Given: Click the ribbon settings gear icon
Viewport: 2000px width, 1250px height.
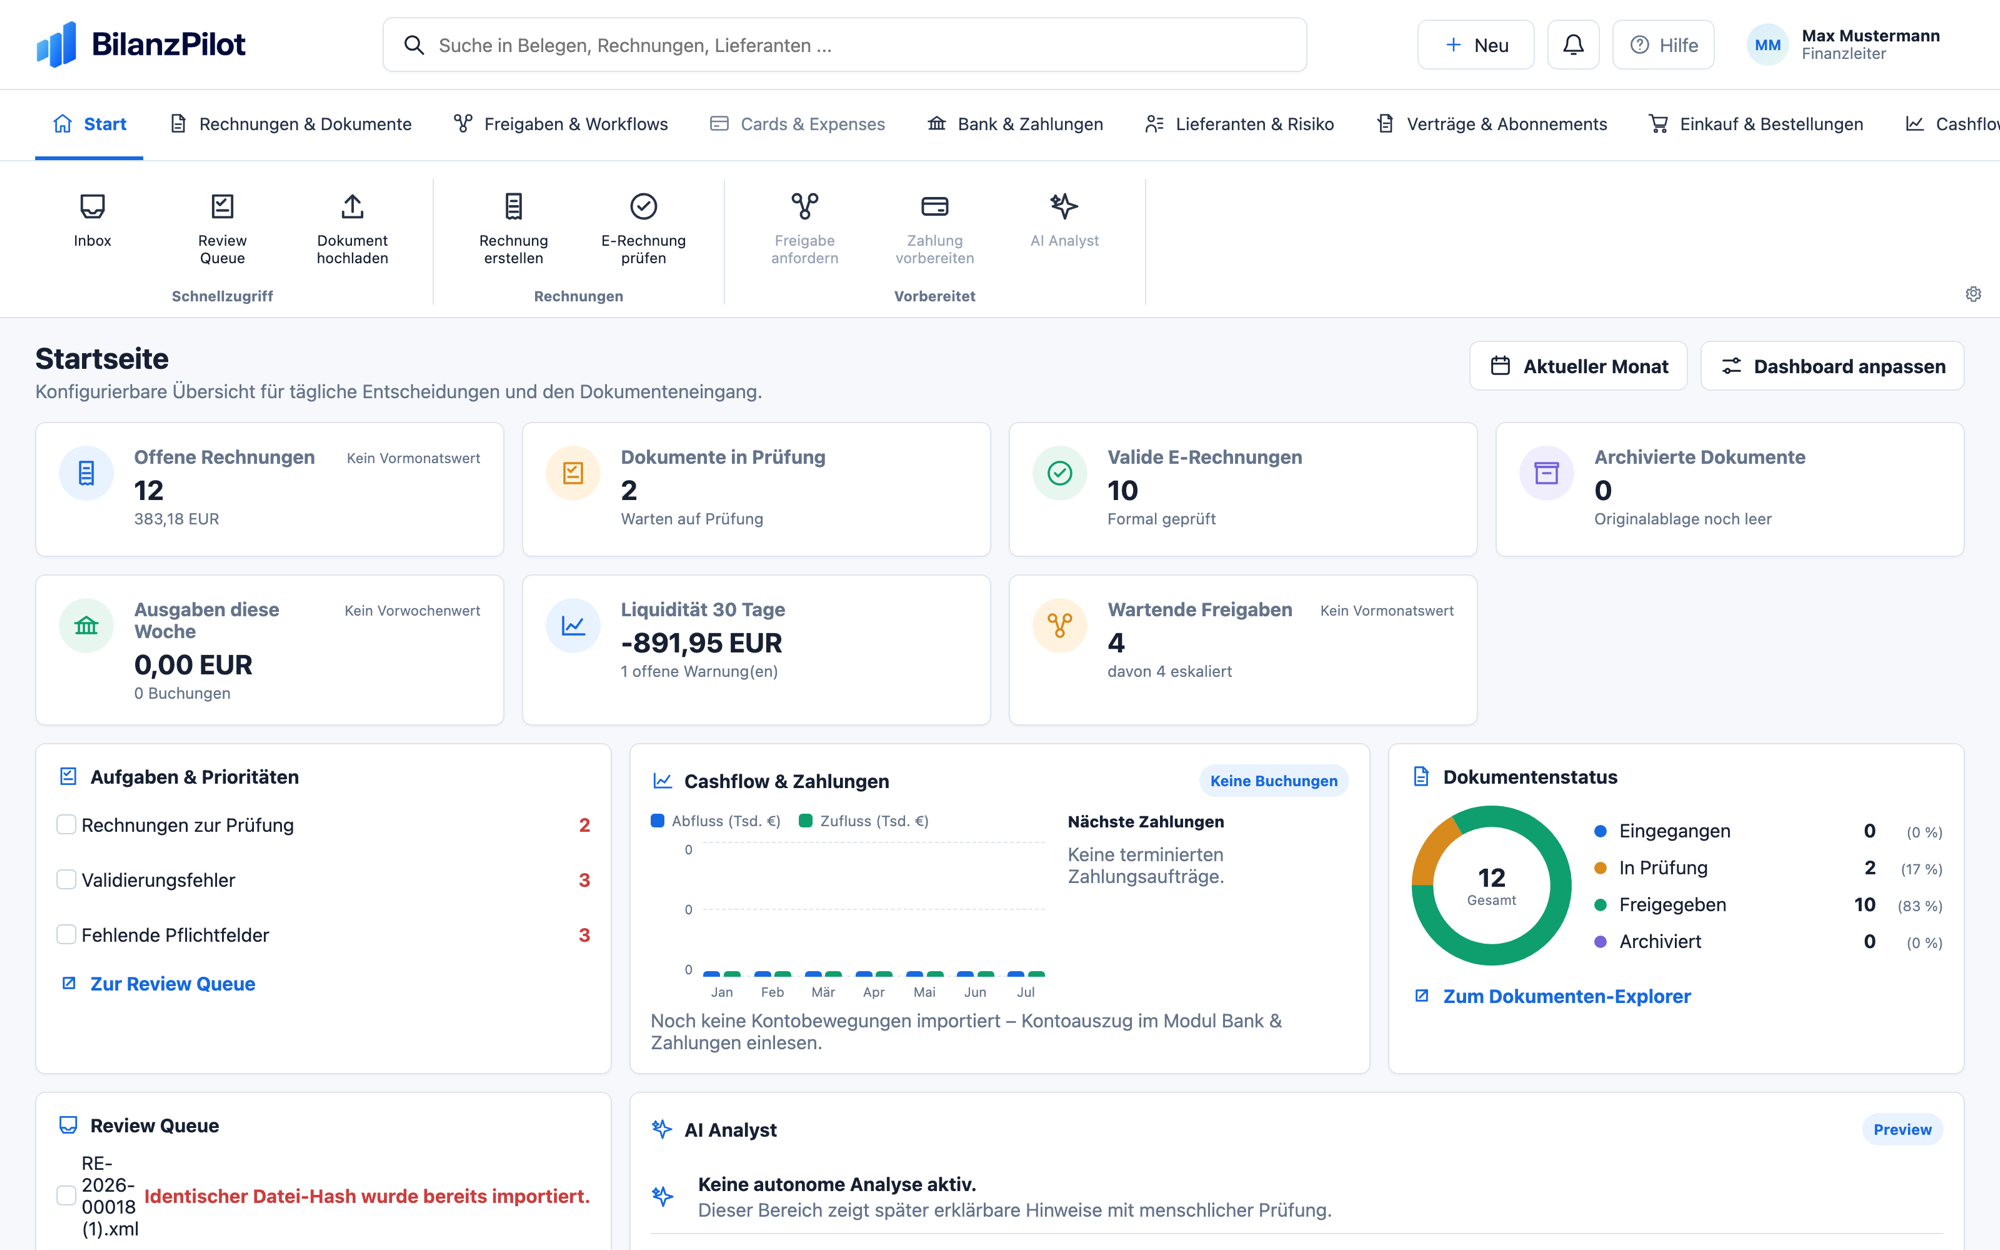Looking at the screenshot, I should pyautogui.click(x=1973, y=294).
